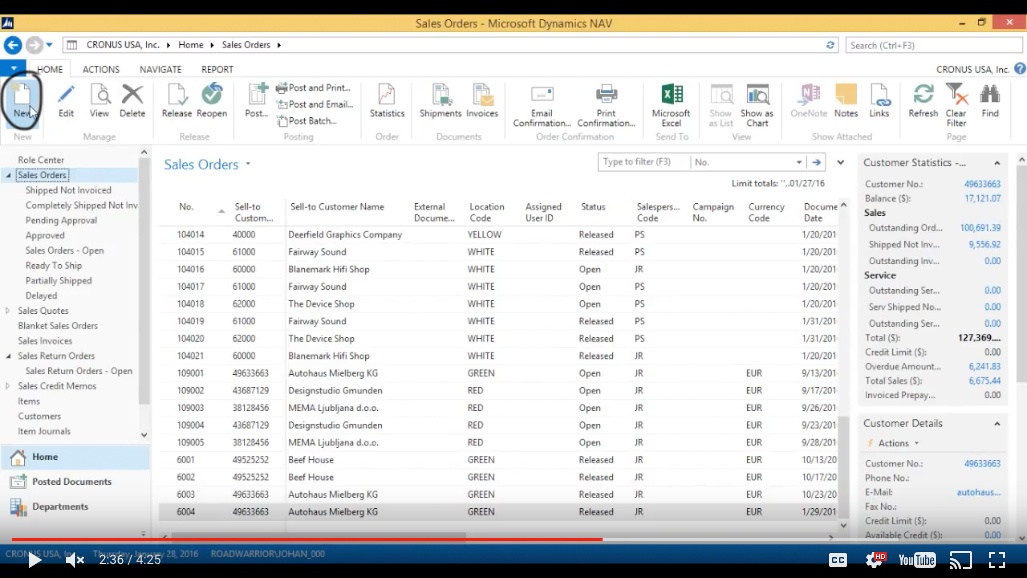Collapse the Customer Statistics panel

tap(997, 163)
